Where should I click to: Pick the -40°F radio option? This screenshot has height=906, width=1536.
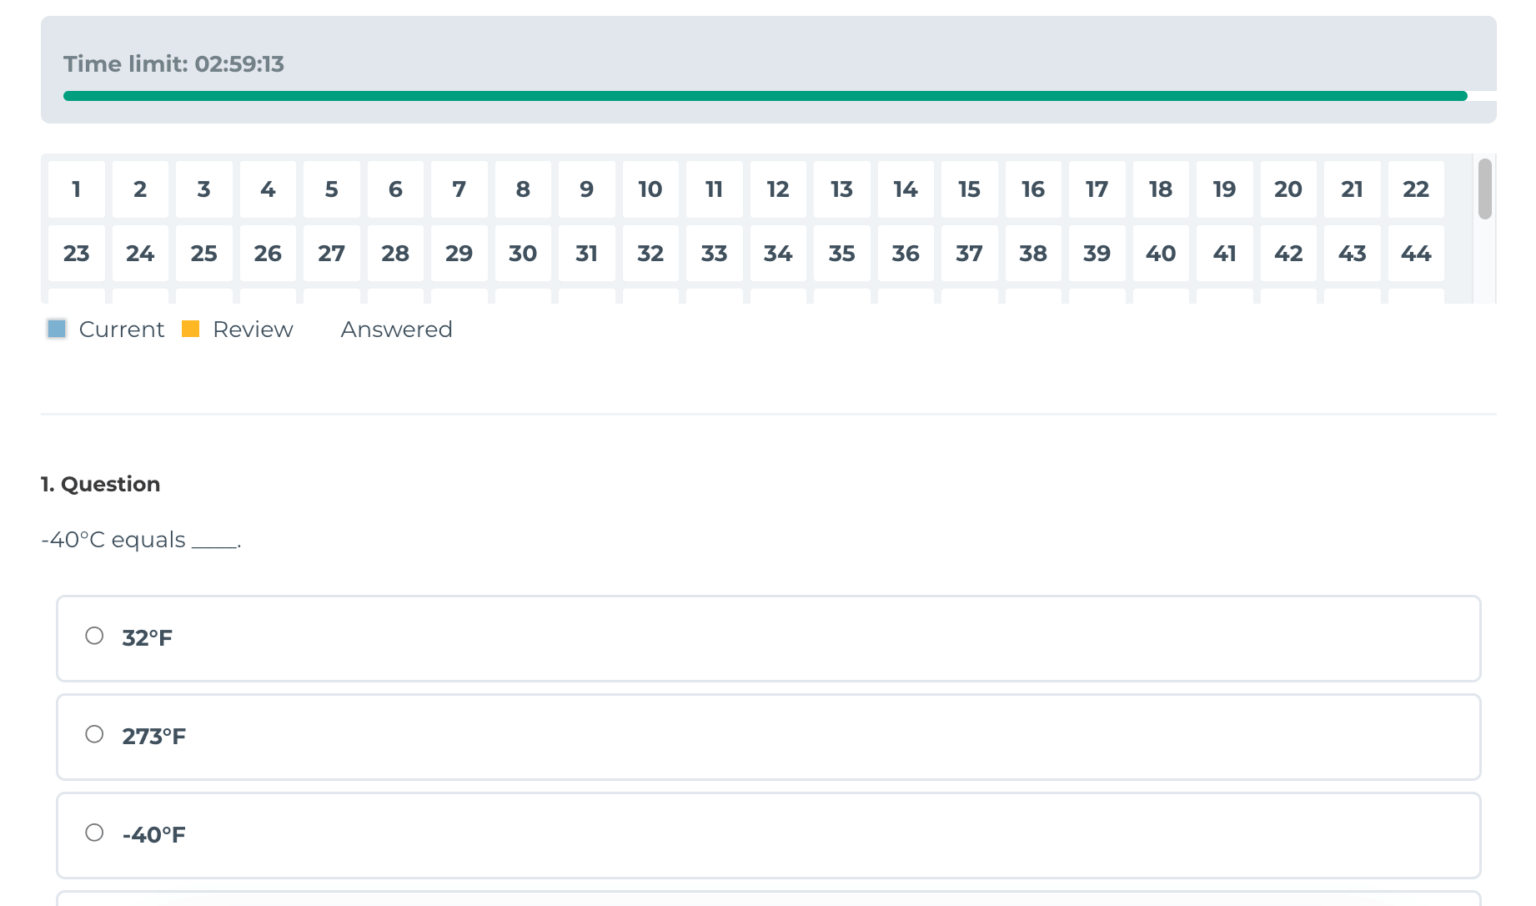pos(94,833)
